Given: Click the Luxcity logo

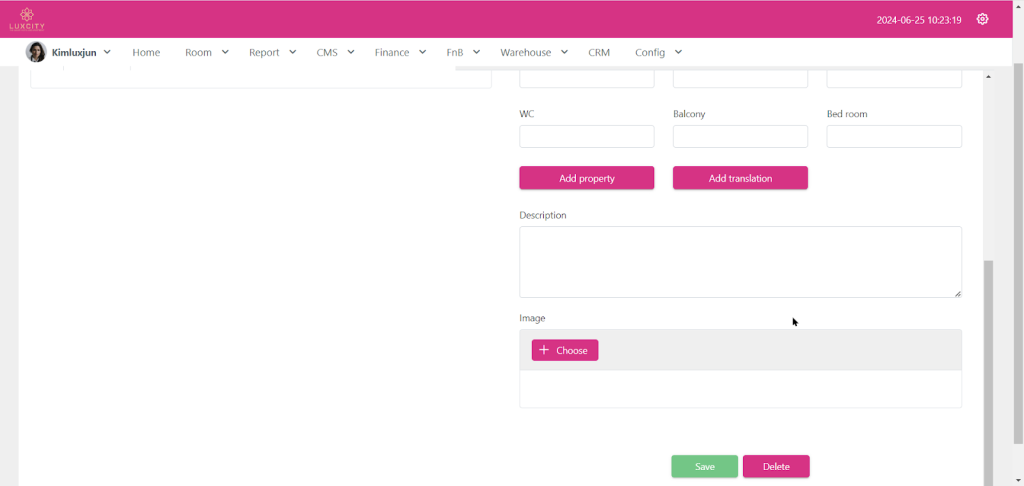Looking at the screenshot, I should point(27,19).
